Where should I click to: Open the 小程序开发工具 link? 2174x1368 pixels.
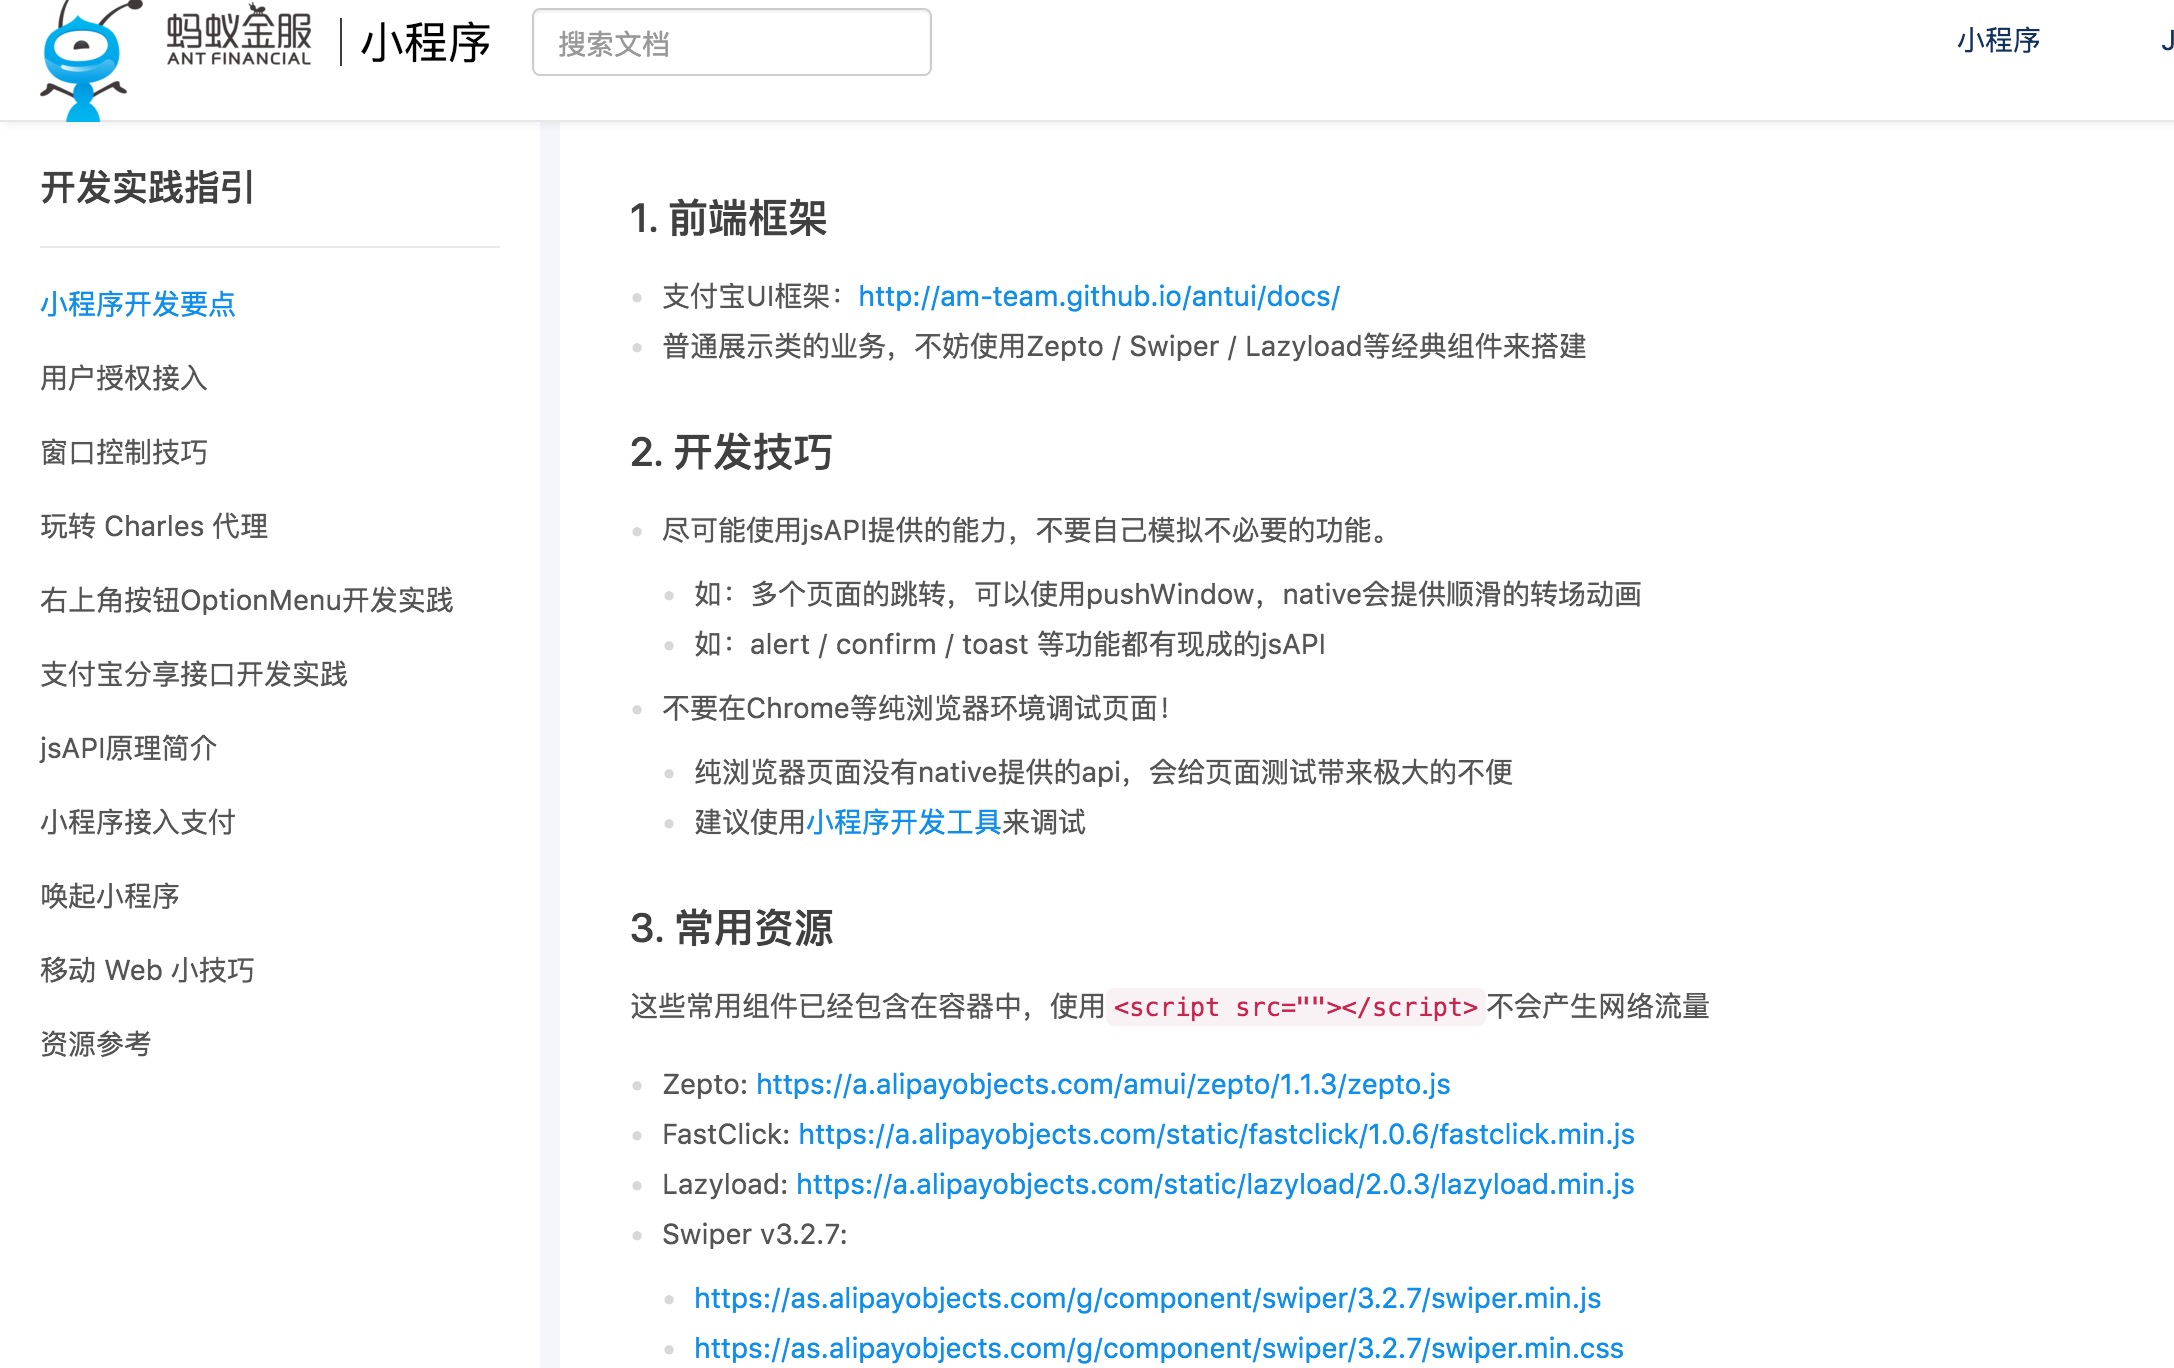tap(904, 822)
